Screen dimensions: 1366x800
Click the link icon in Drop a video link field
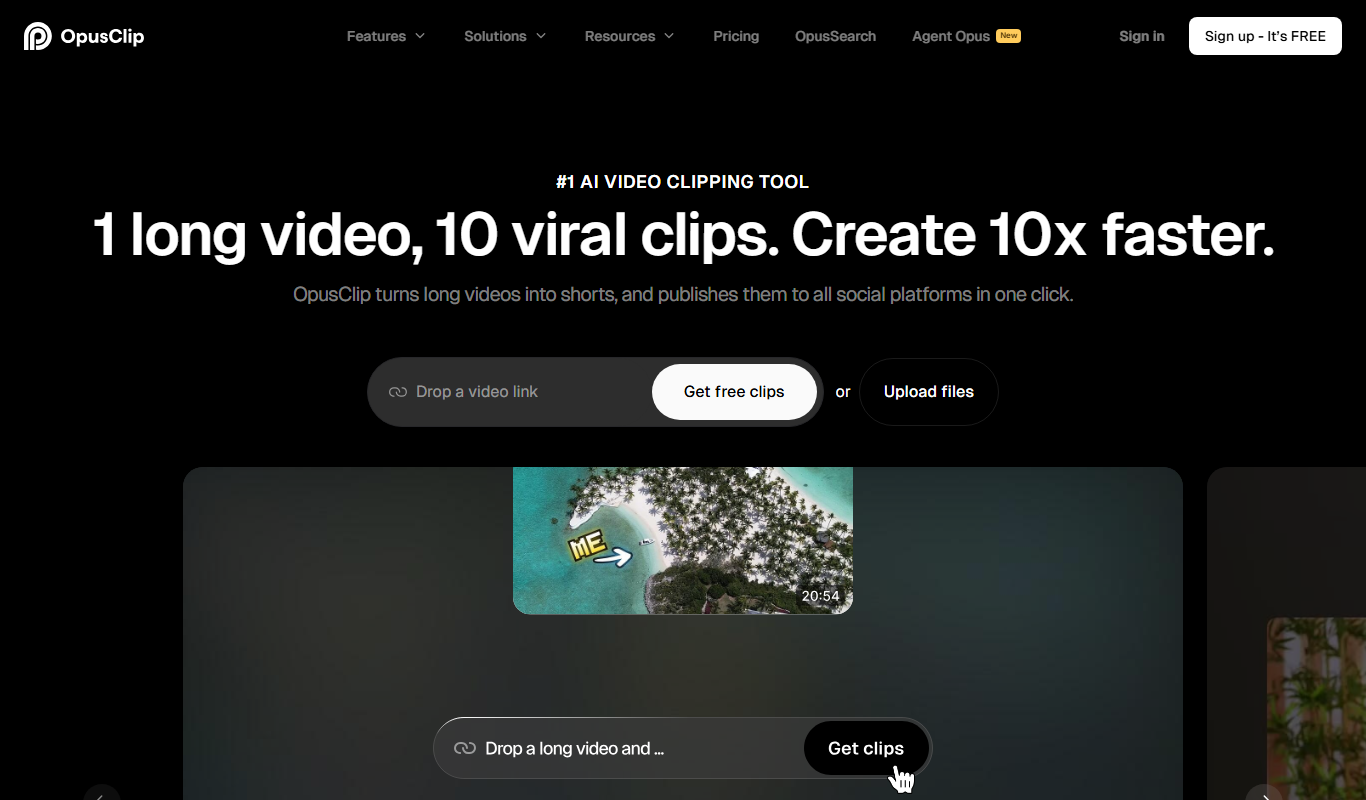398,392
